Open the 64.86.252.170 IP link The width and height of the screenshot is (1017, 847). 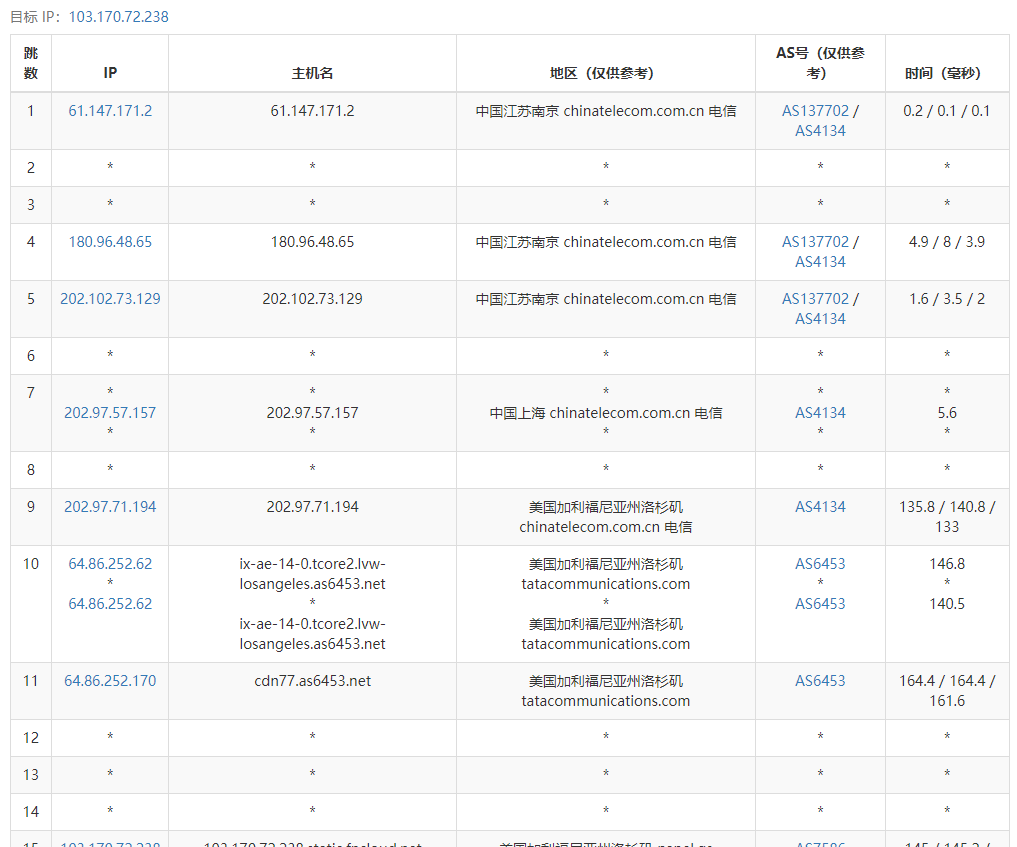[x=110, y=681]
